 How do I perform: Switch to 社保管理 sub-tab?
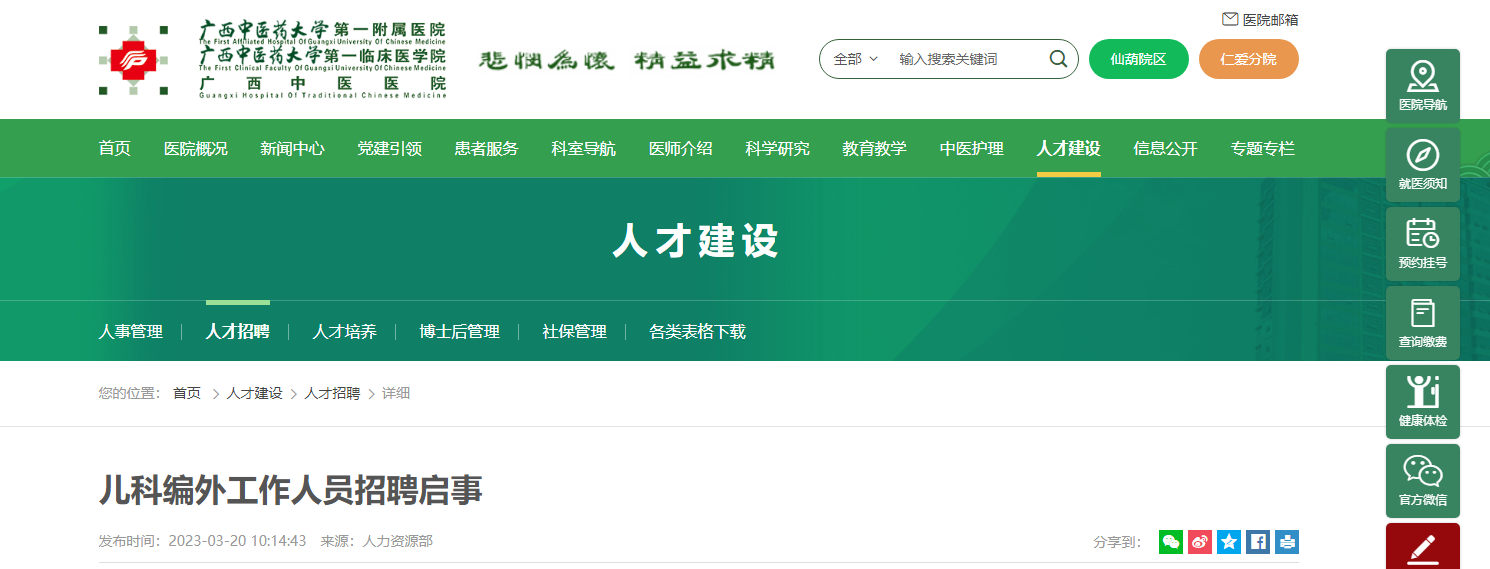point(574,331)
